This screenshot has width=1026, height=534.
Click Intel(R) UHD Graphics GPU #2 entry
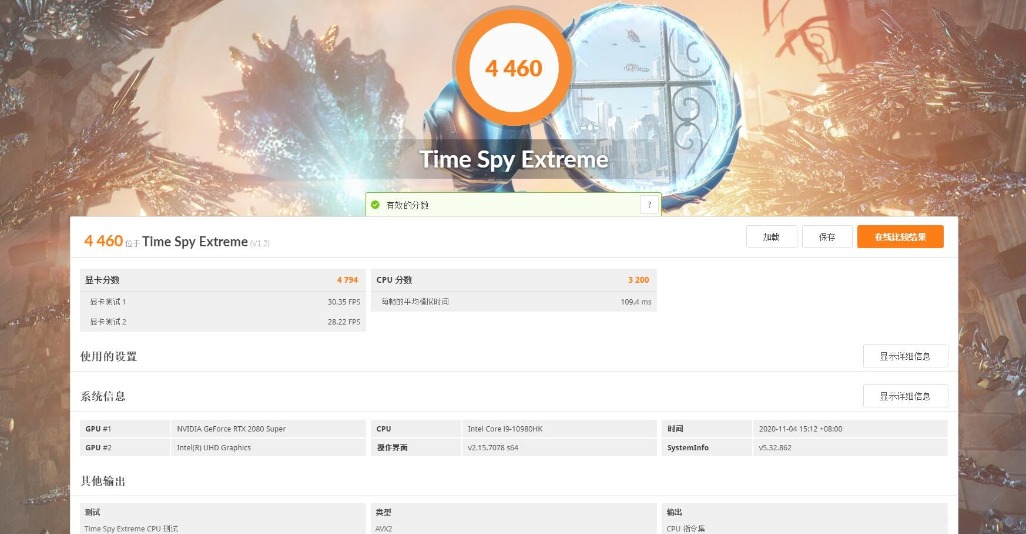coord(213,448)
